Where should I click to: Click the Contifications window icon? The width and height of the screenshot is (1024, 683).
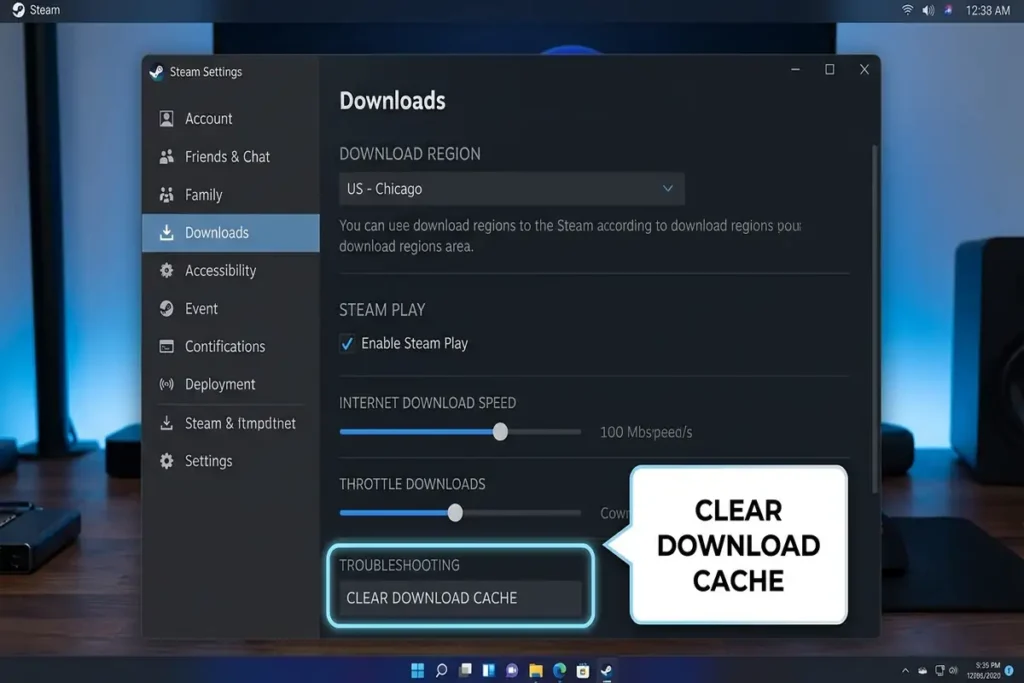(x=167, y=346)
